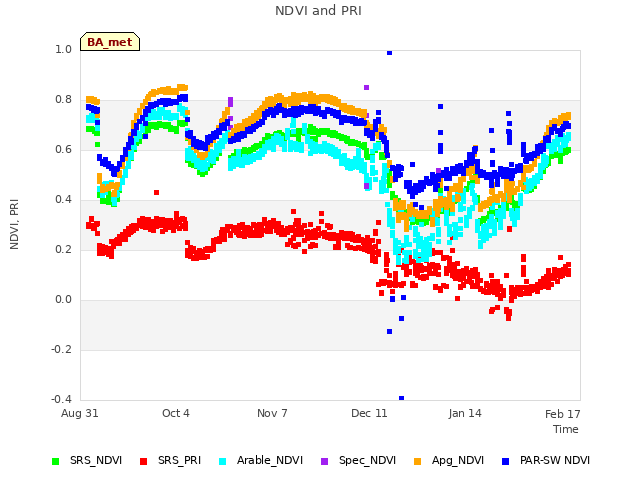The image size is (640, 480).
Task: Click blue outlier point at -0.4 bottom
Action: 402,398
